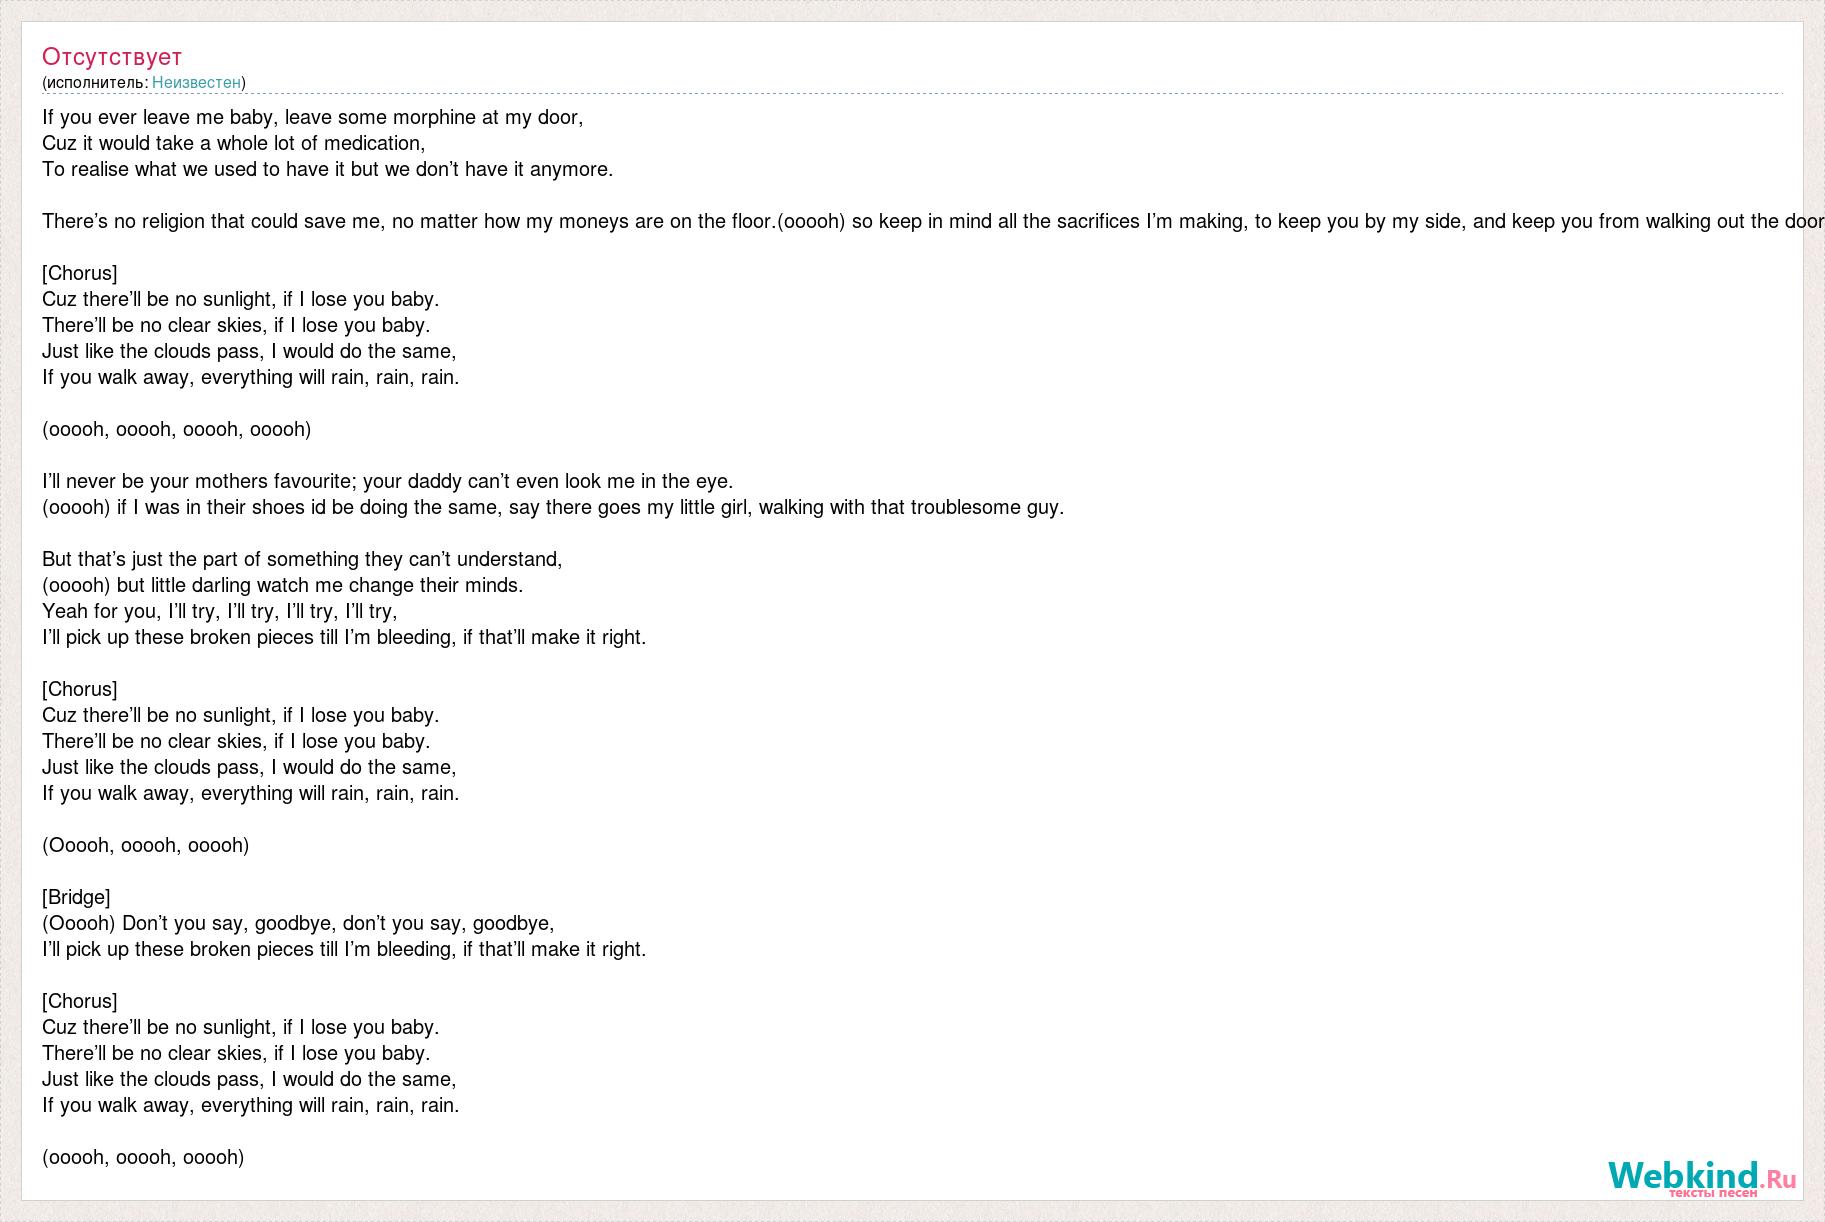Click the 'I'll never be your mothers favourite' line
Image resolution: width=1825 pixels, height=1222 pixels.
coord(388,481)
